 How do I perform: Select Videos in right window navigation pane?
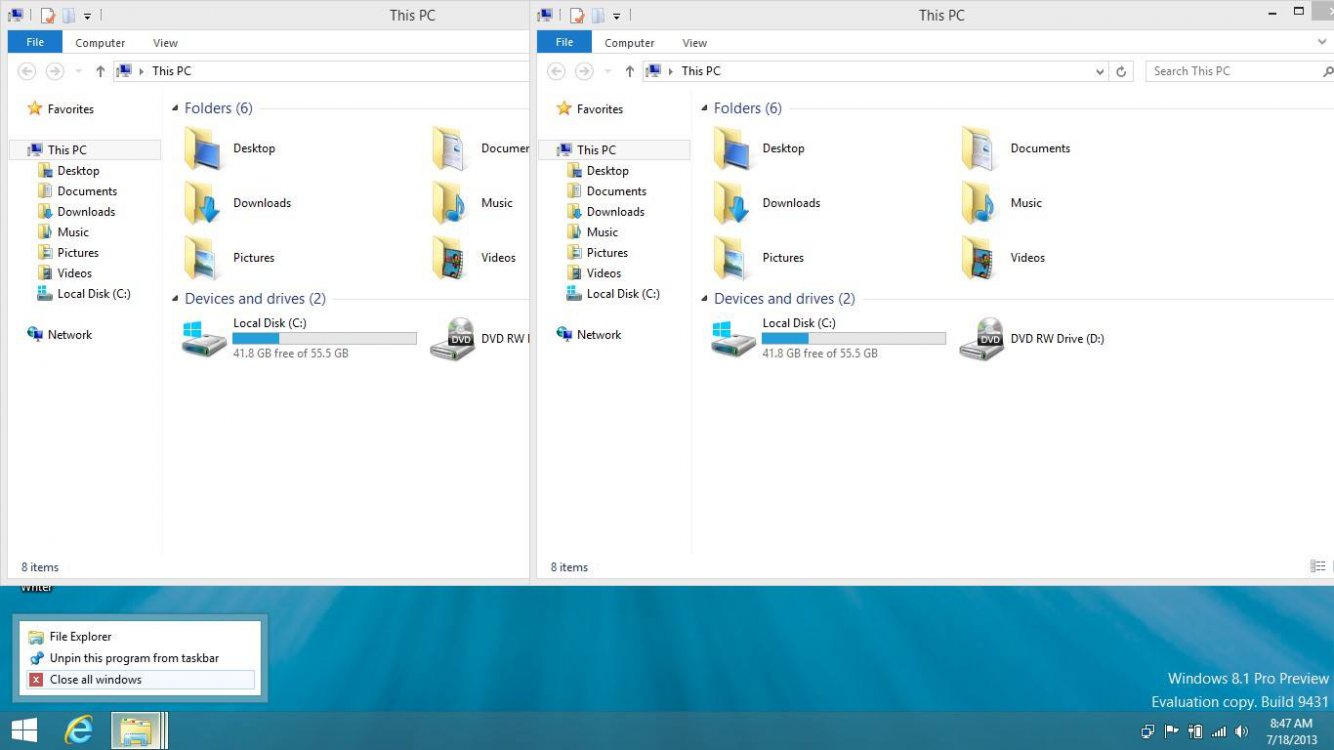[603, 273]
